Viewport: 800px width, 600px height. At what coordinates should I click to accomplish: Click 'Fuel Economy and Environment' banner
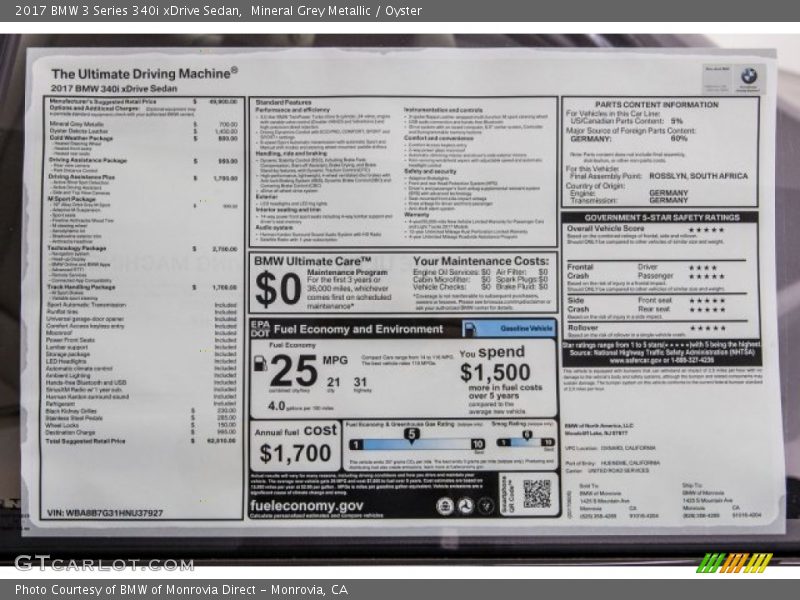[x=358, y=330]
